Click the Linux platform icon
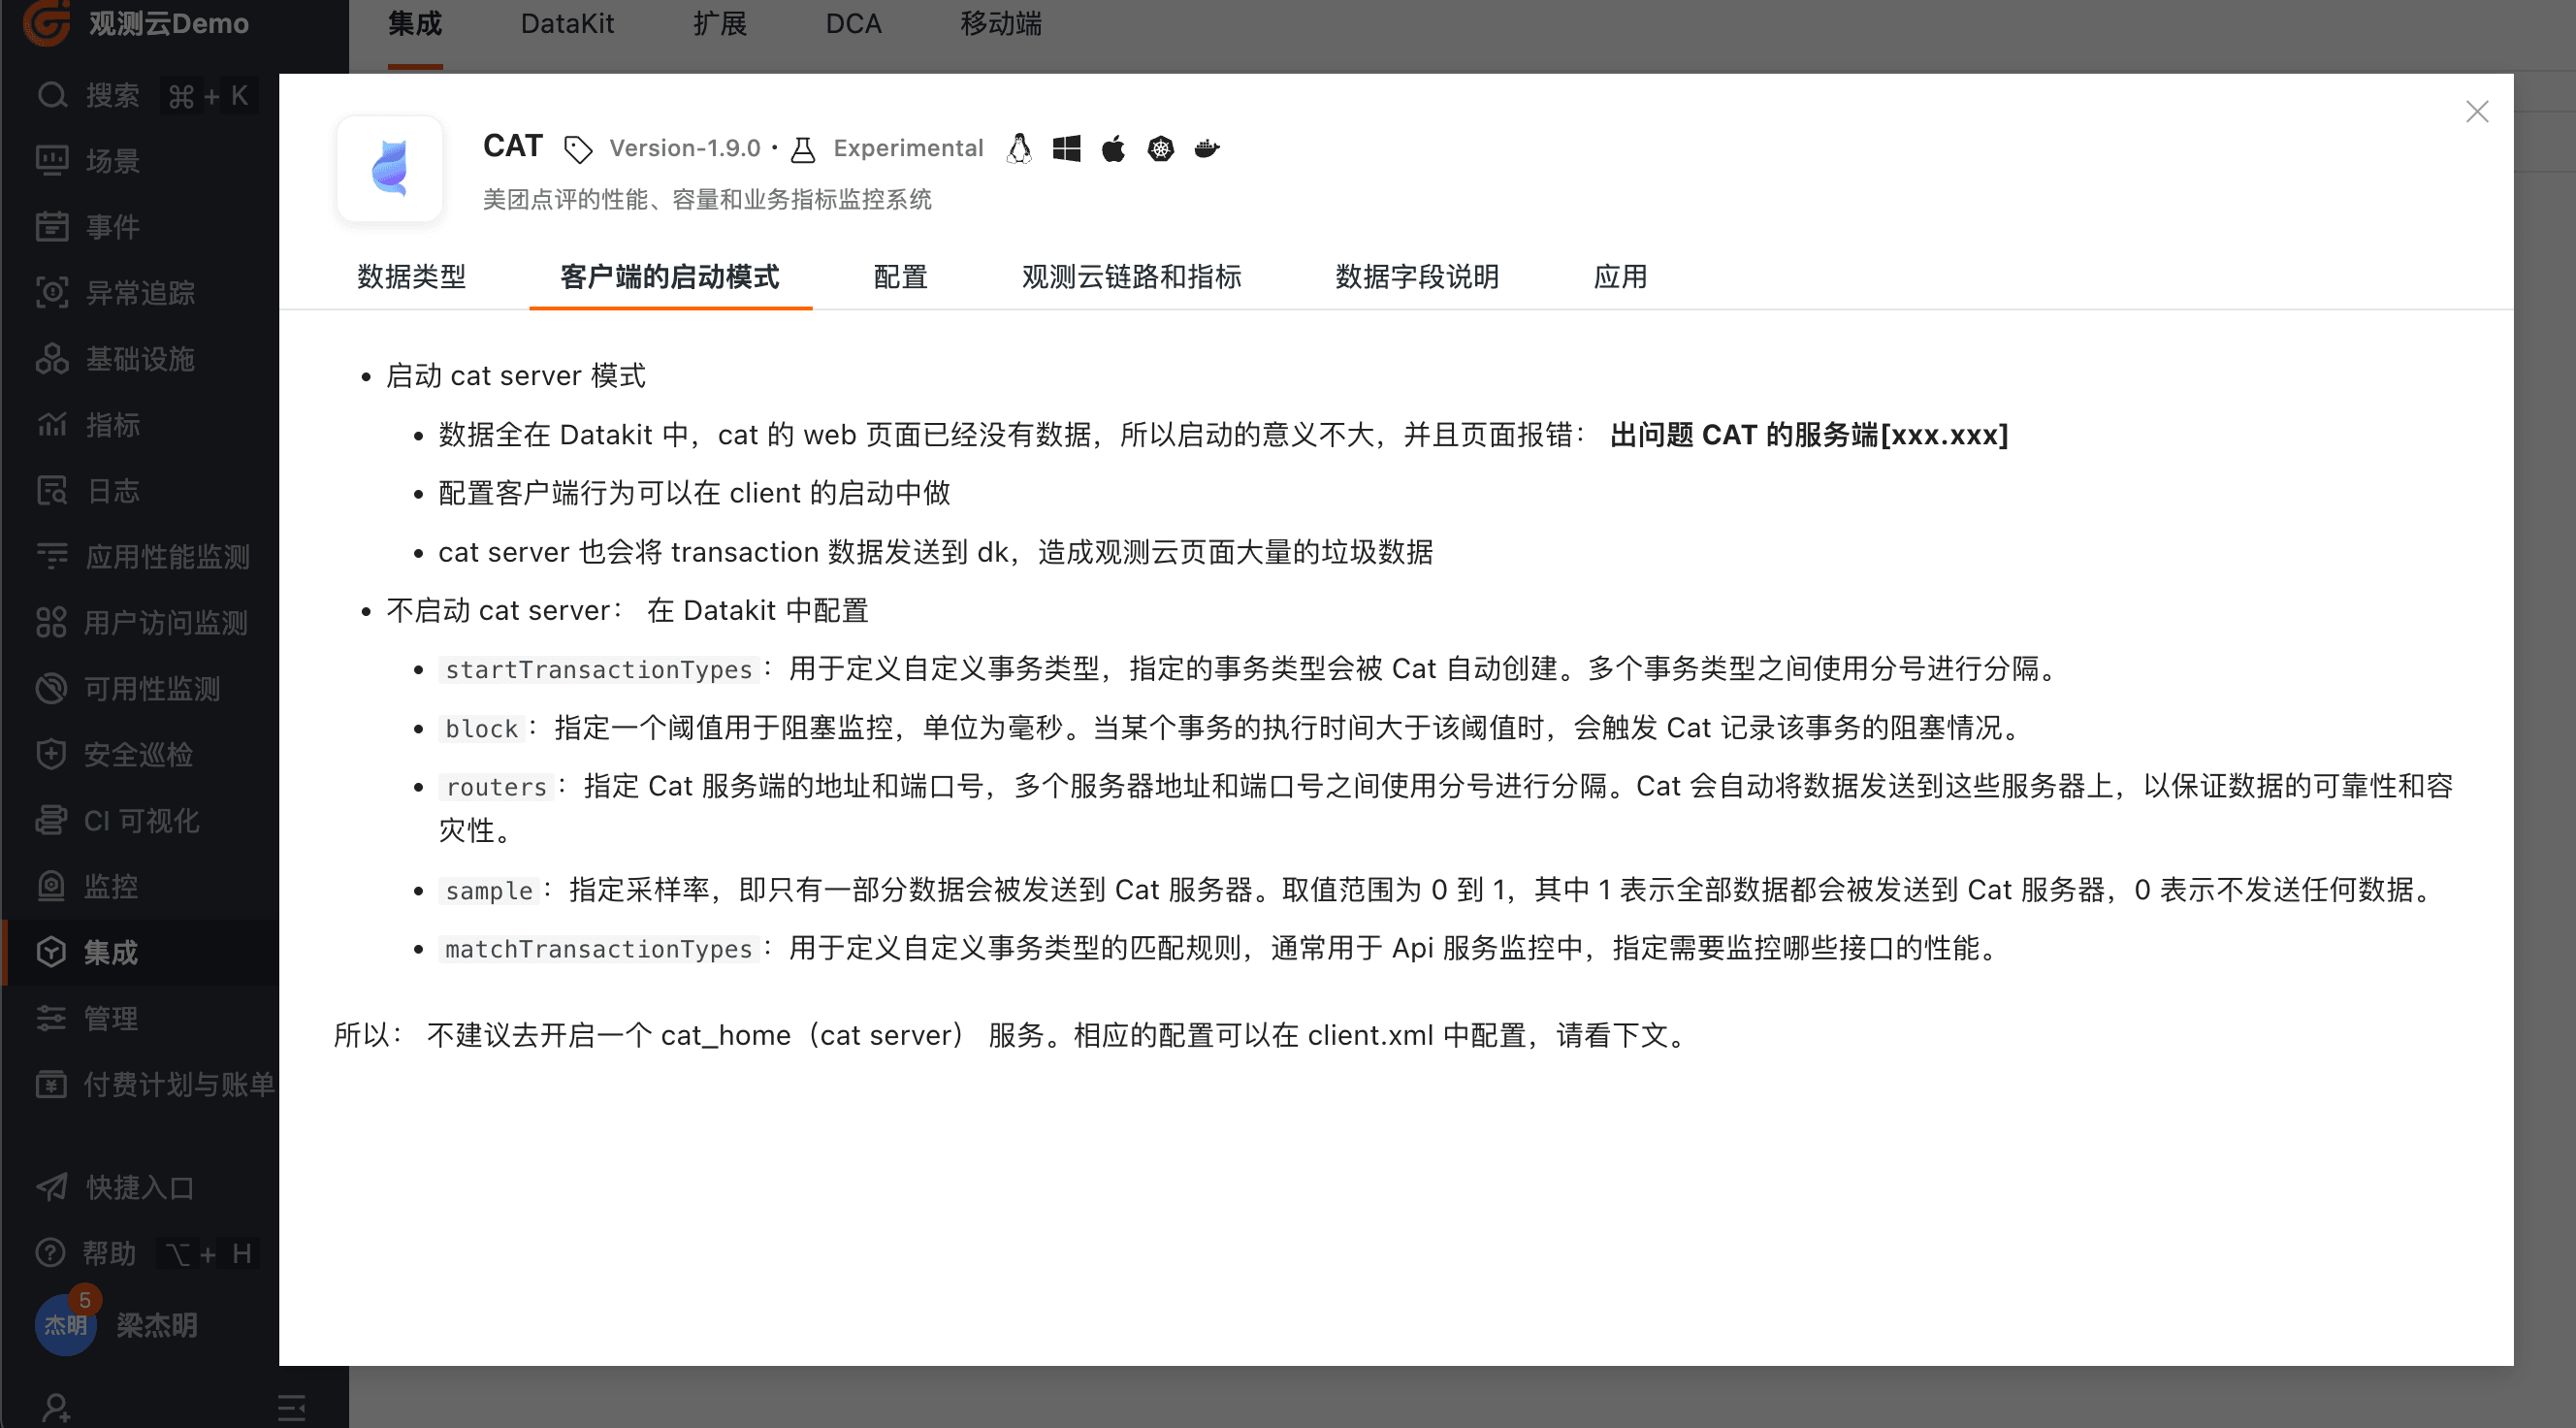 pyautogui.click(x=1019, y=148)
